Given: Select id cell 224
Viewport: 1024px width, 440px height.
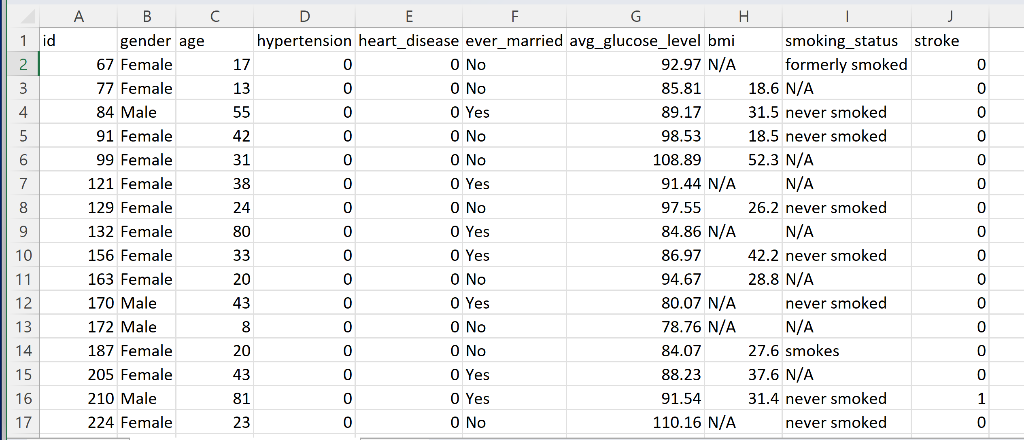Looking at the screenshot, I should (78, 422).
